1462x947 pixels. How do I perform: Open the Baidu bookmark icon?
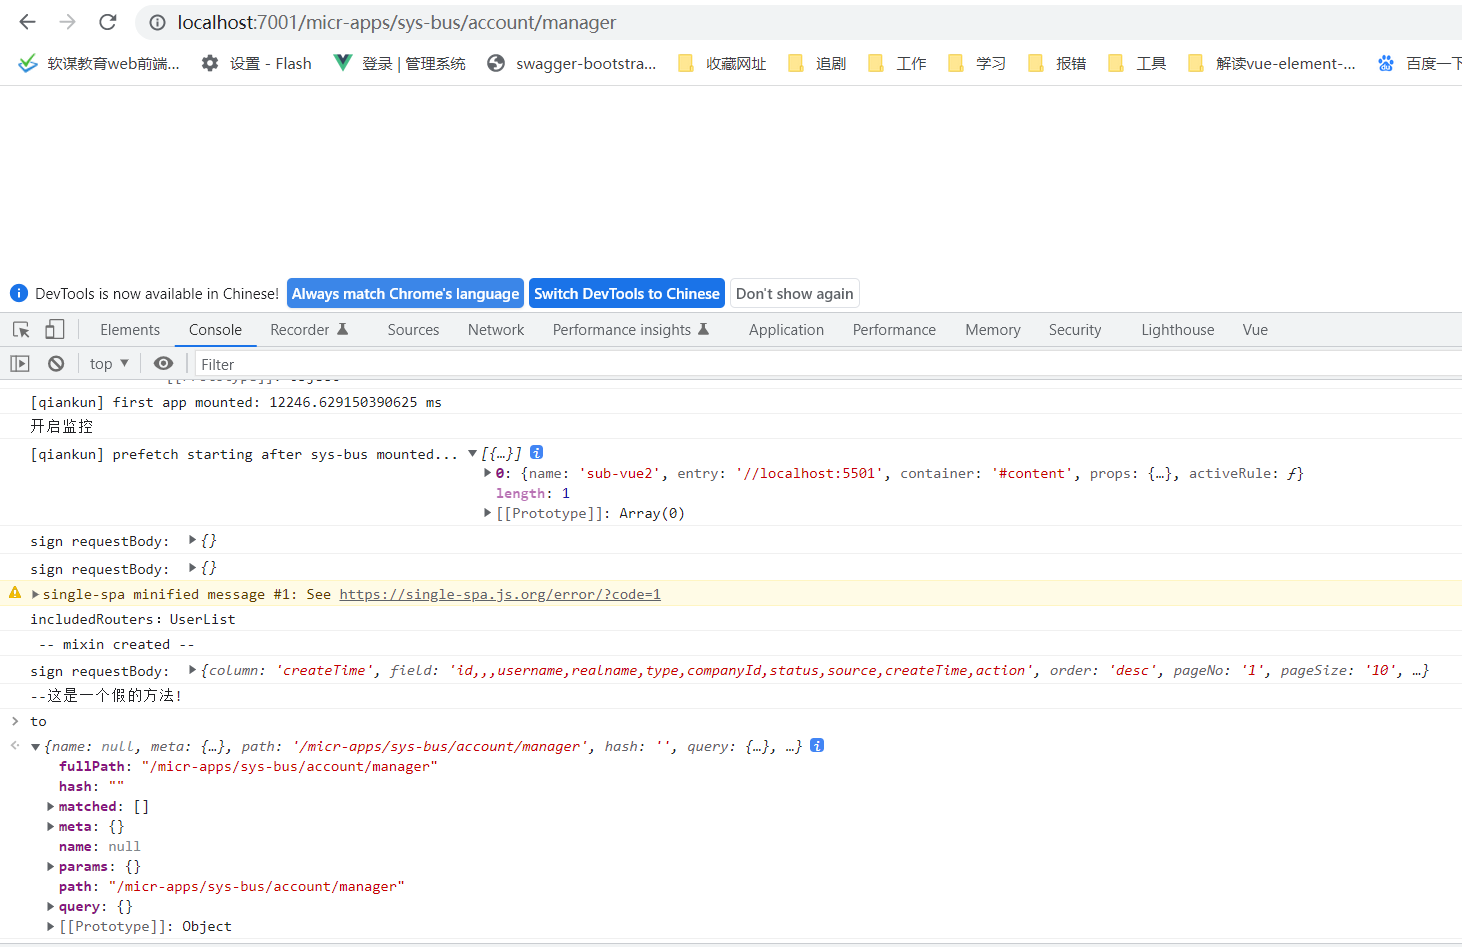(1385, 62)
